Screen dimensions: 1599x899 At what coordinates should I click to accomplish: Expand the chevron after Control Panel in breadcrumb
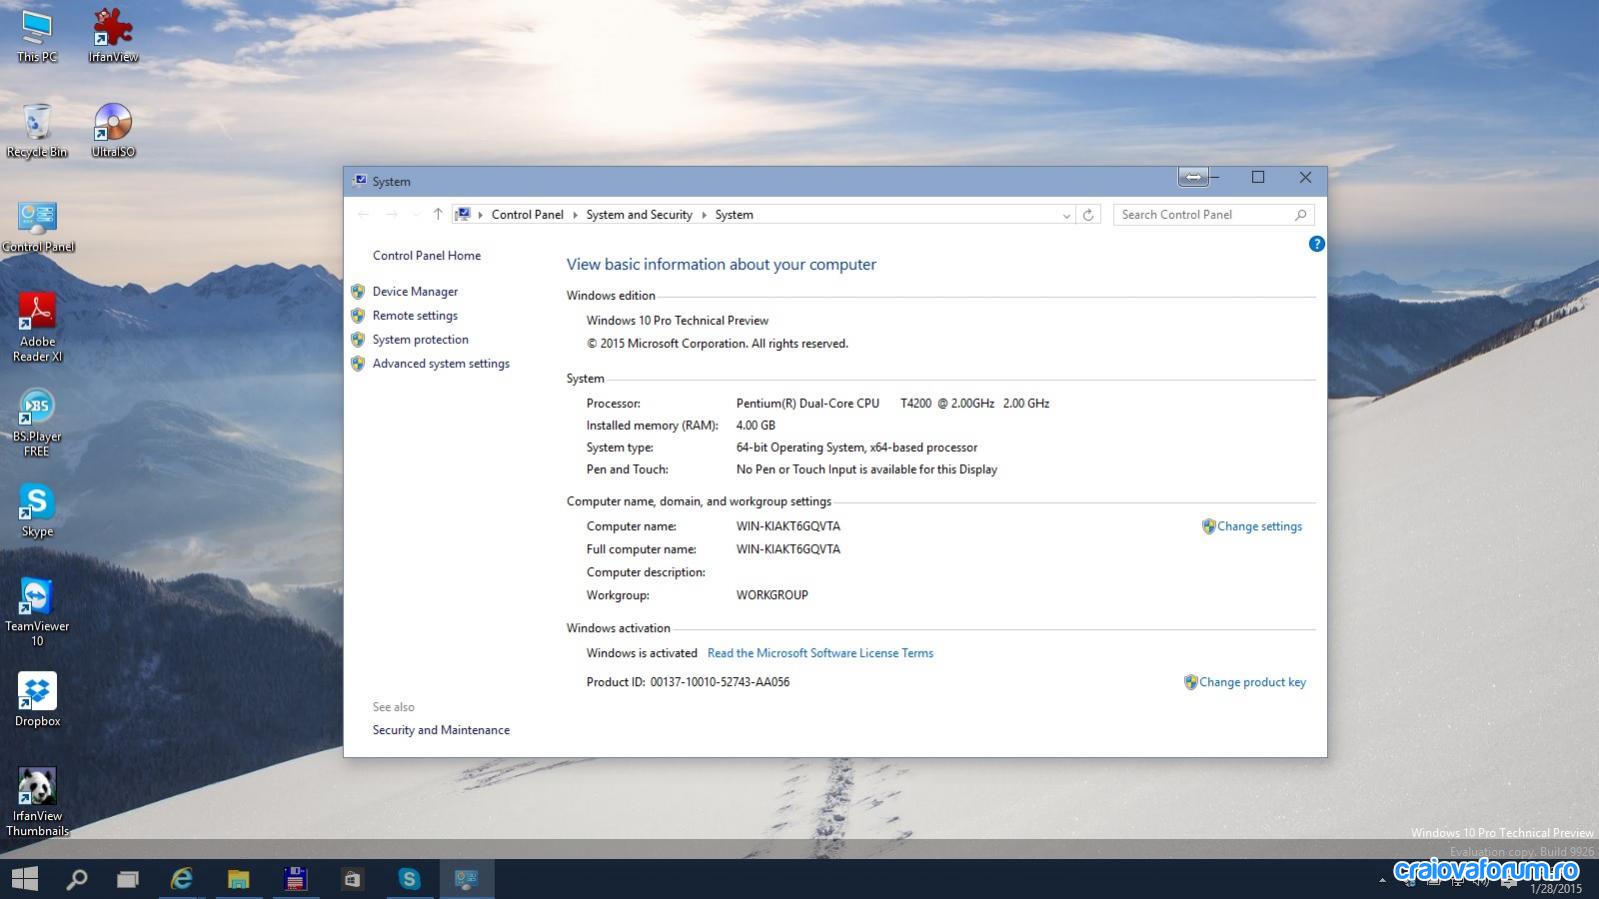[575, 215]
